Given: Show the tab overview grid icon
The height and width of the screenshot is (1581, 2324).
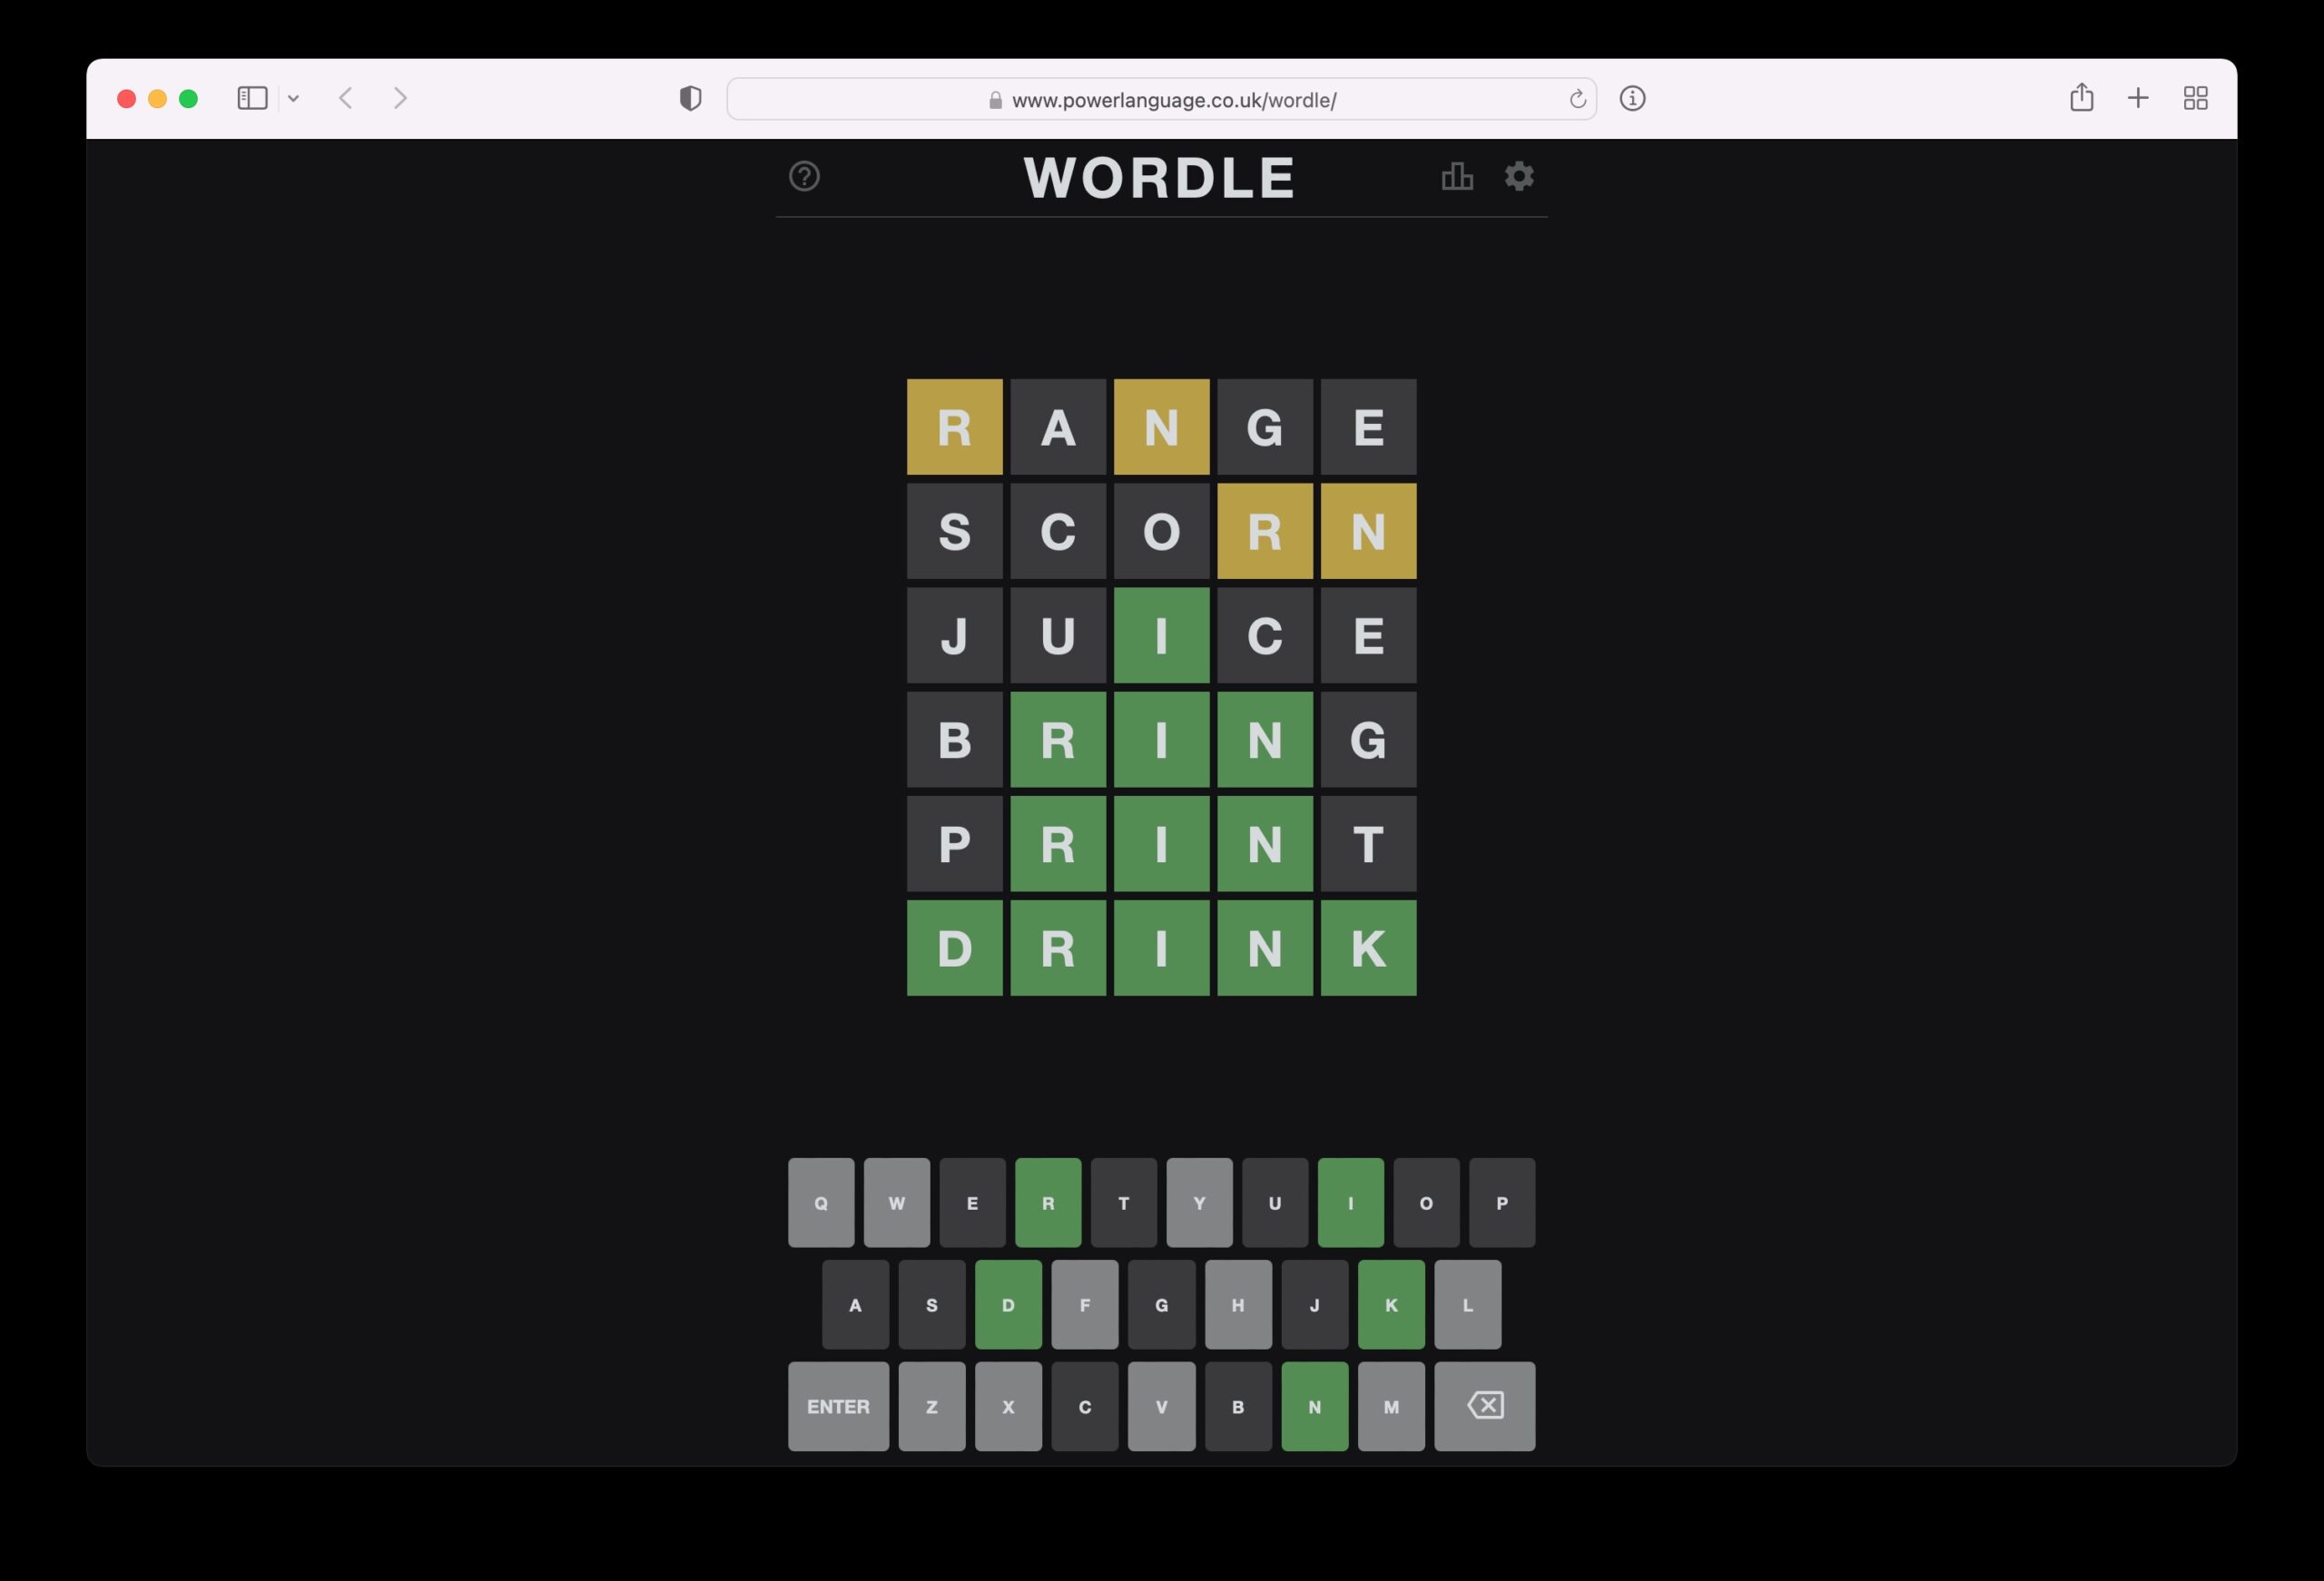Looking at the screenshot, I should pos(2195,98).
